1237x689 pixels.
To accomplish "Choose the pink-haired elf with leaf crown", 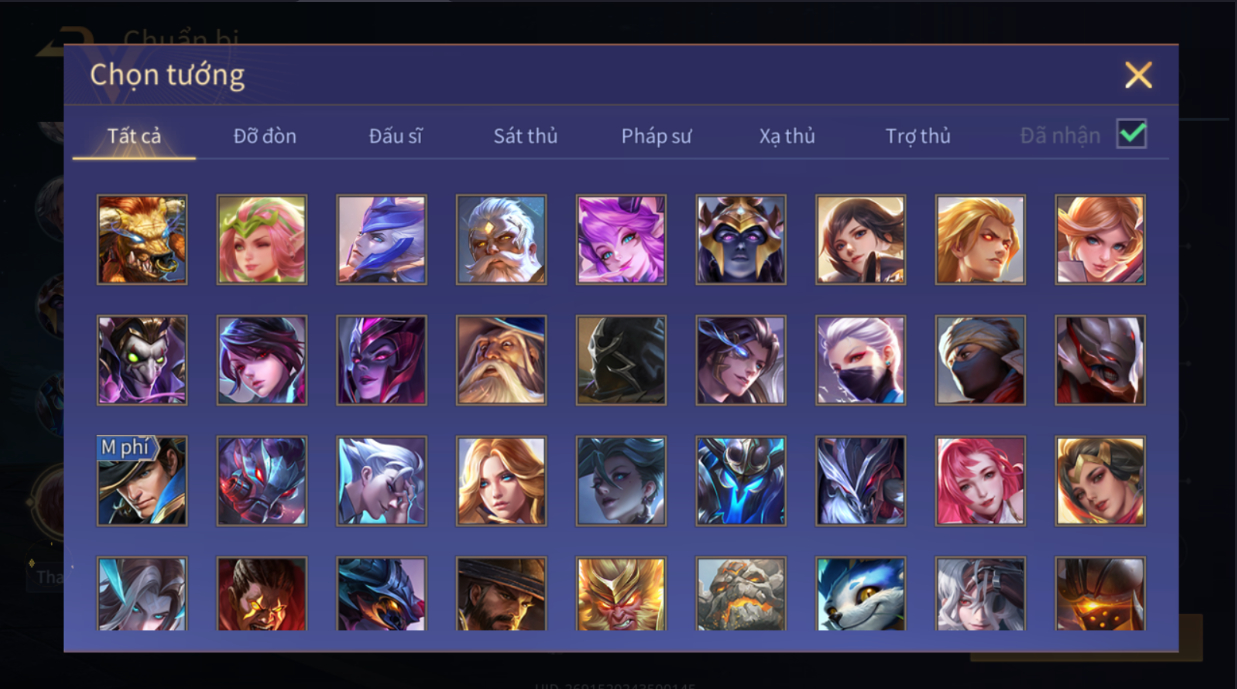I will pos(262,240).
